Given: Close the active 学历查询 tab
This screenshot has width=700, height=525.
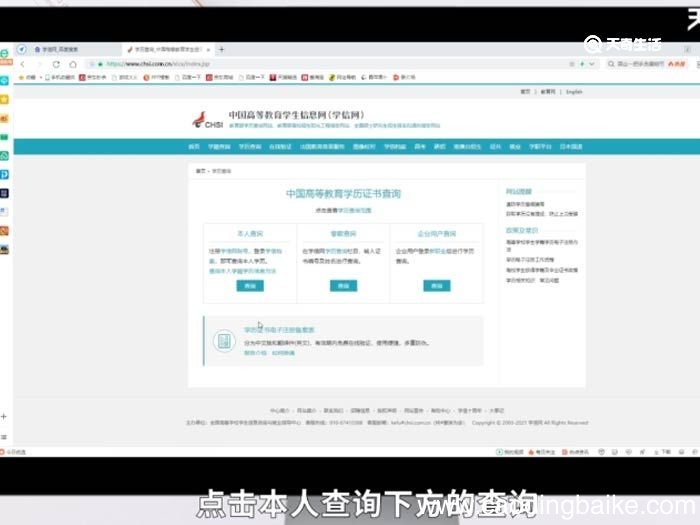Looking at the screenshot, I should (208, 50).
